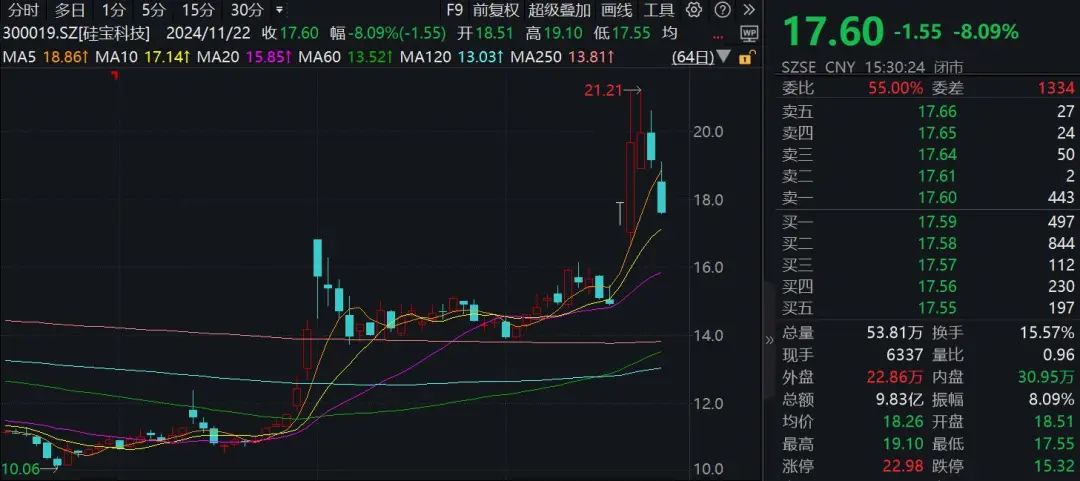Open the F9 deep data button

coord(455,10)
